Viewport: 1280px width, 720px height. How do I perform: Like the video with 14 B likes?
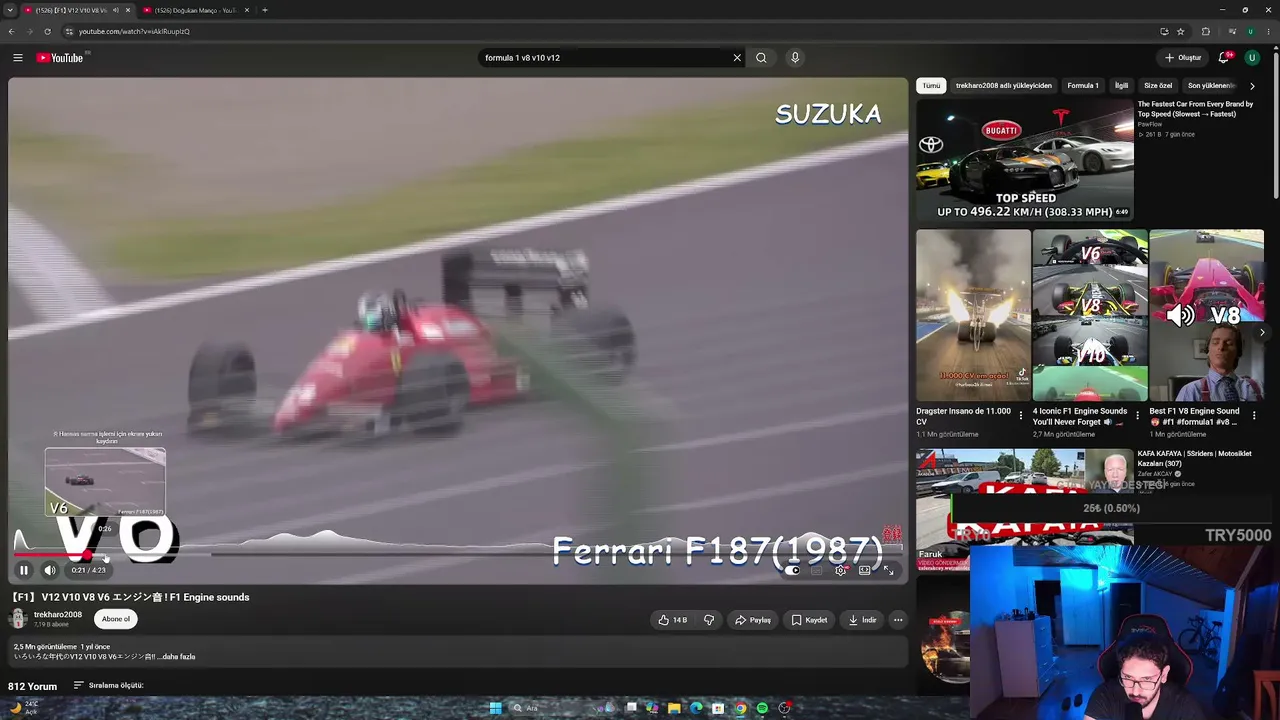672,620
